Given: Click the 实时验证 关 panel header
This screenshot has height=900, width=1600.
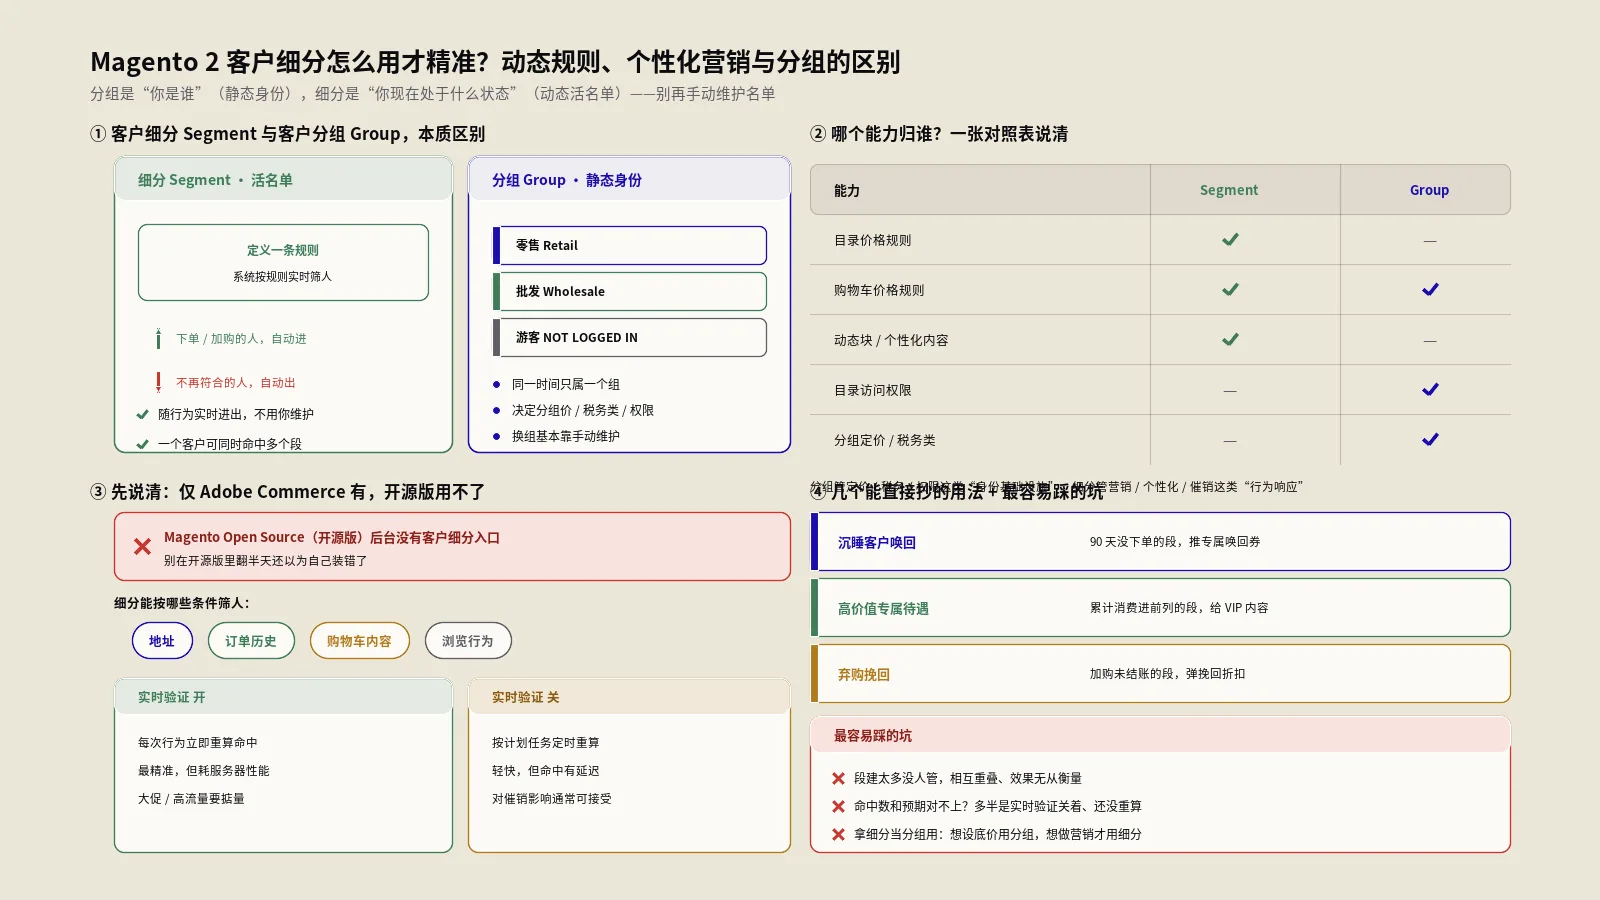Looking at the screenshot, I should click(629, 697).
